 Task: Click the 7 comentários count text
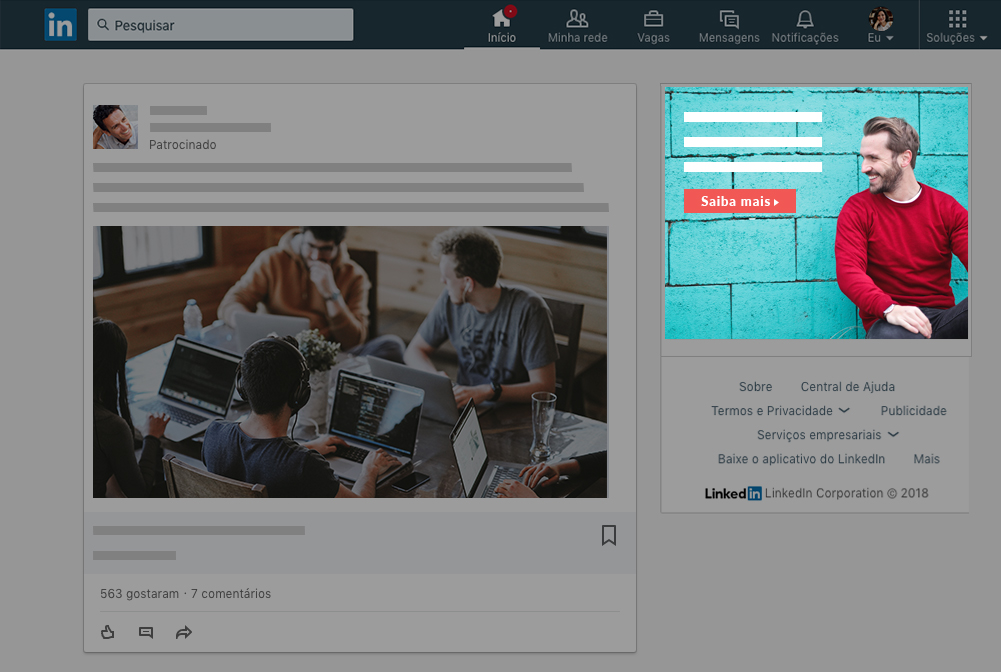231,594
